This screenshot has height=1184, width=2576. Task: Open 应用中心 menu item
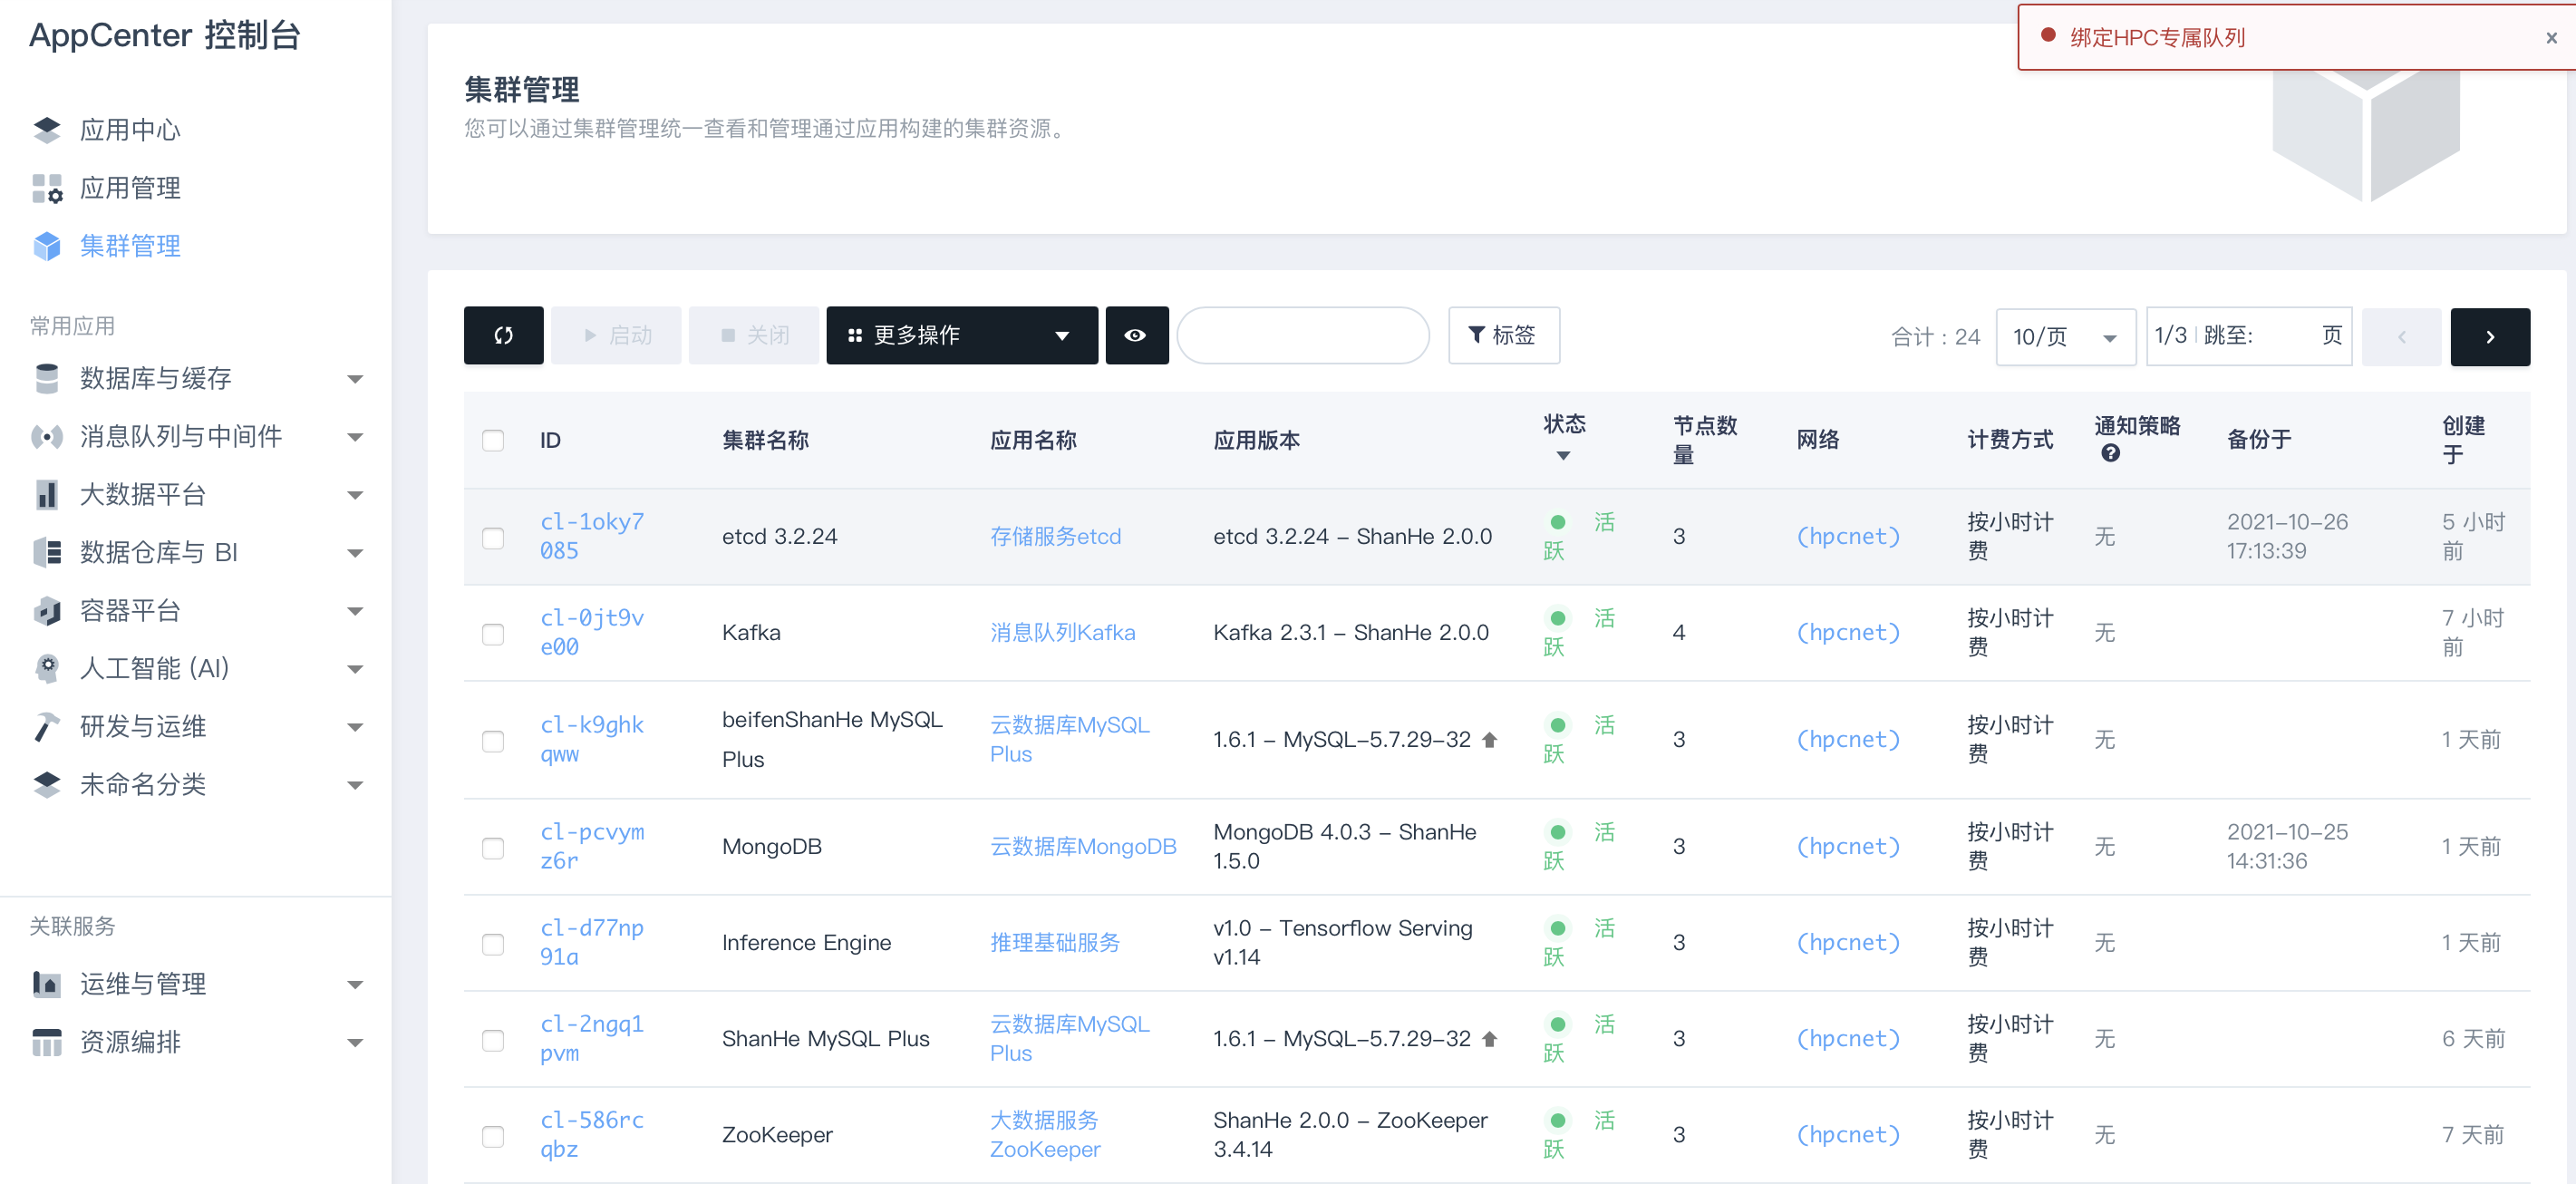tap(130, 130)
